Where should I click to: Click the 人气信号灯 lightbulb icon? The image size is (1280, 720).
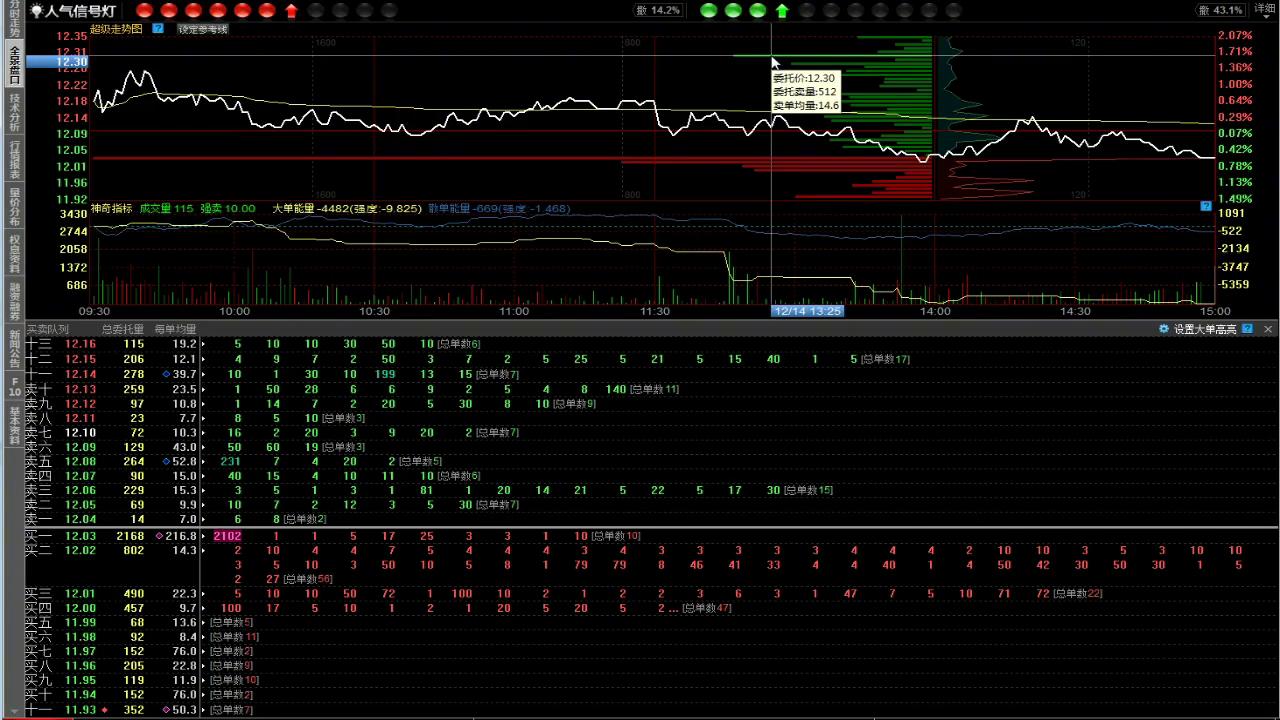pos(36,11)
